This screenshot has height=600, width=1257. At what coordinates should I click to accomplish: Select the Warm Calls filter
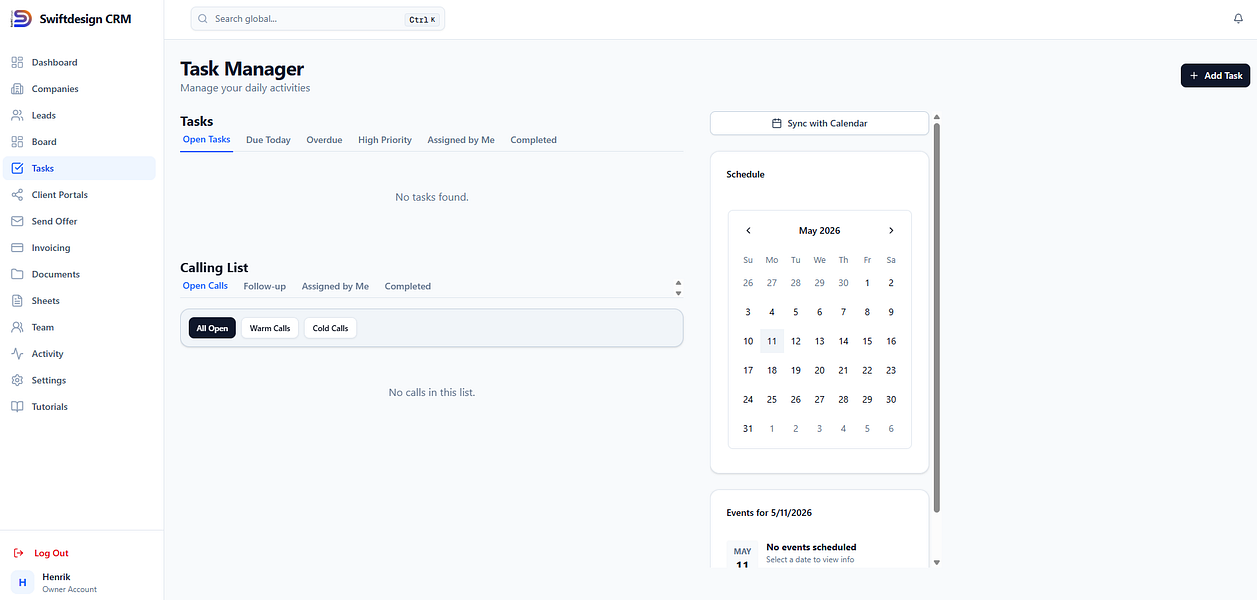pyautogui.click(x=270, y=328)
